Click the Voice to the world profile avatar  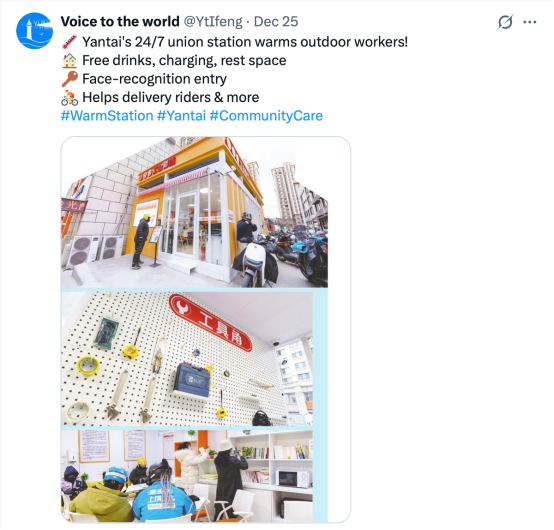point(34,31)
